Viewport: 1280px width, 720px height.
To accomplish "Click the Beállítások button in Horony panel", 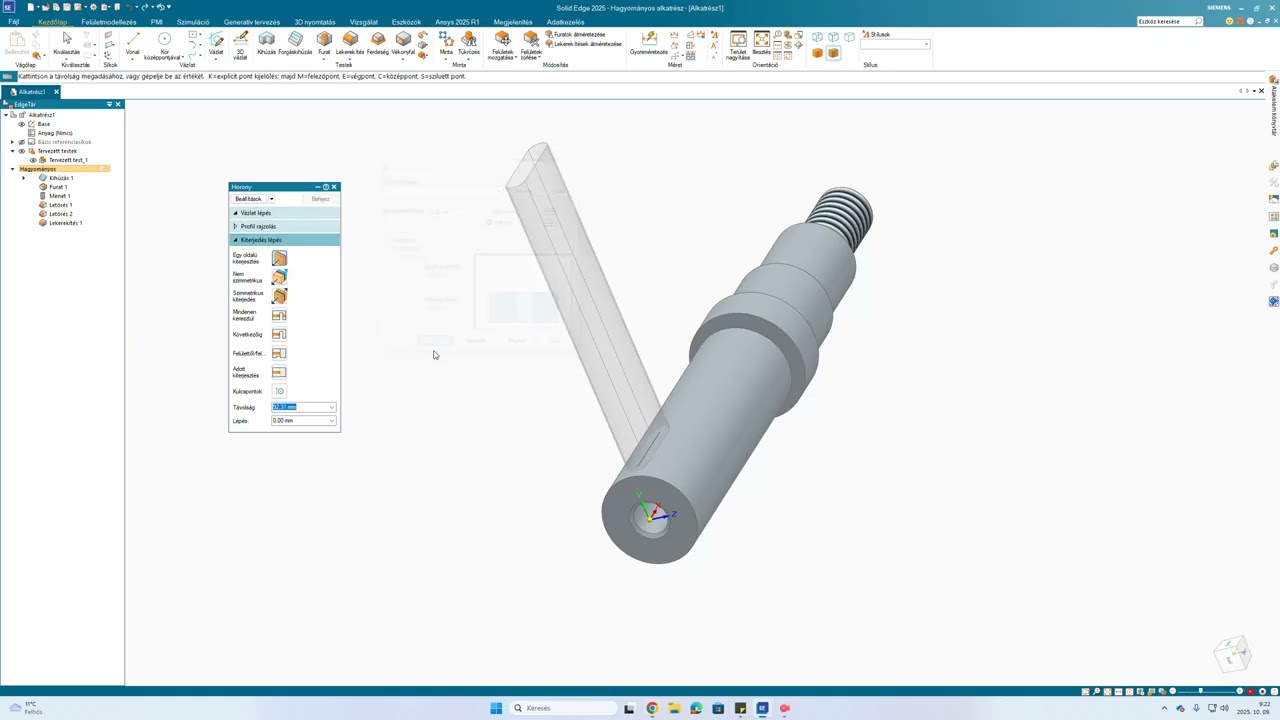I will coord(248,199).
